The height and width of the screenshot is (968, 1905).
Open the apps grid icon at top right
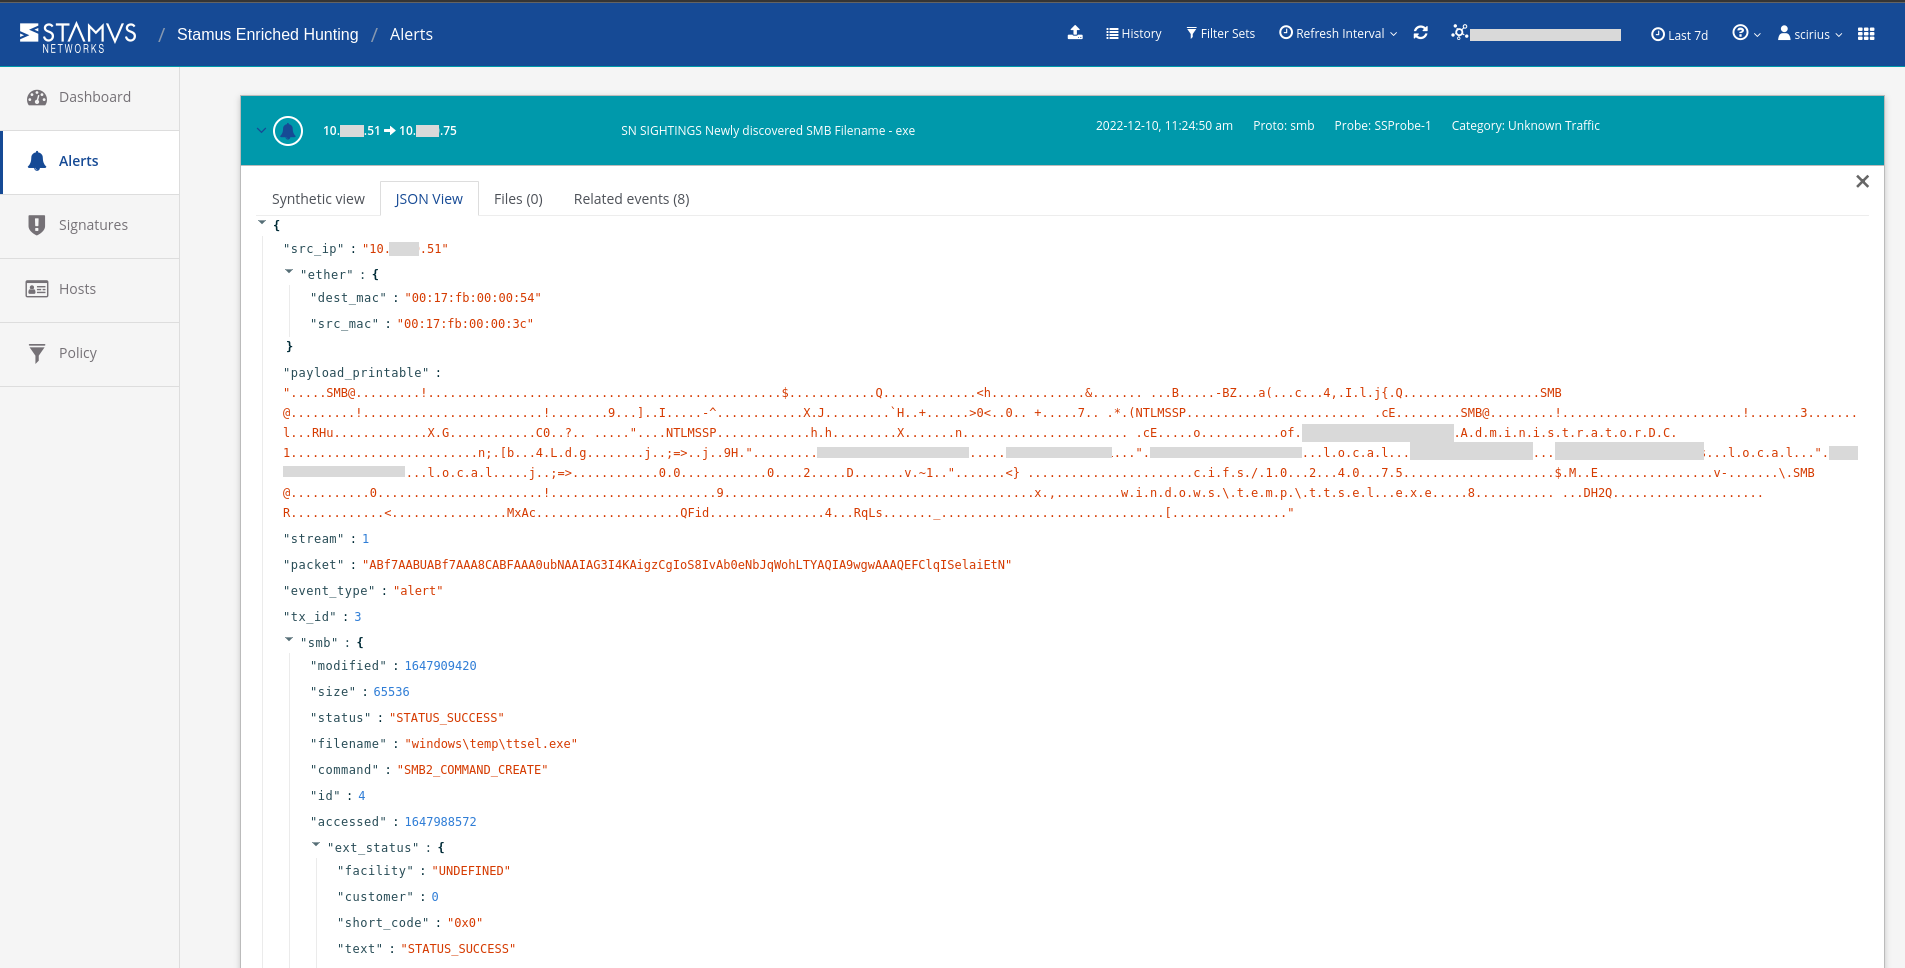[x=1866, y=33]
